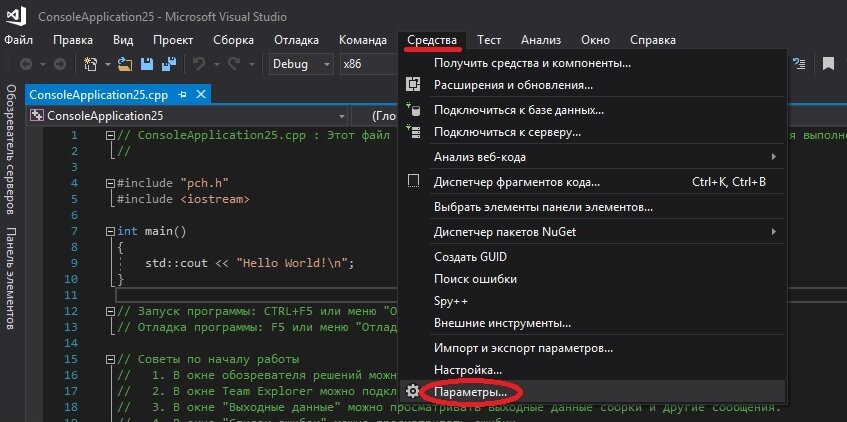This screenshot has height=422, width=847.
Task: Open the Панель элементов side panel tab
Action: (11, 278)
